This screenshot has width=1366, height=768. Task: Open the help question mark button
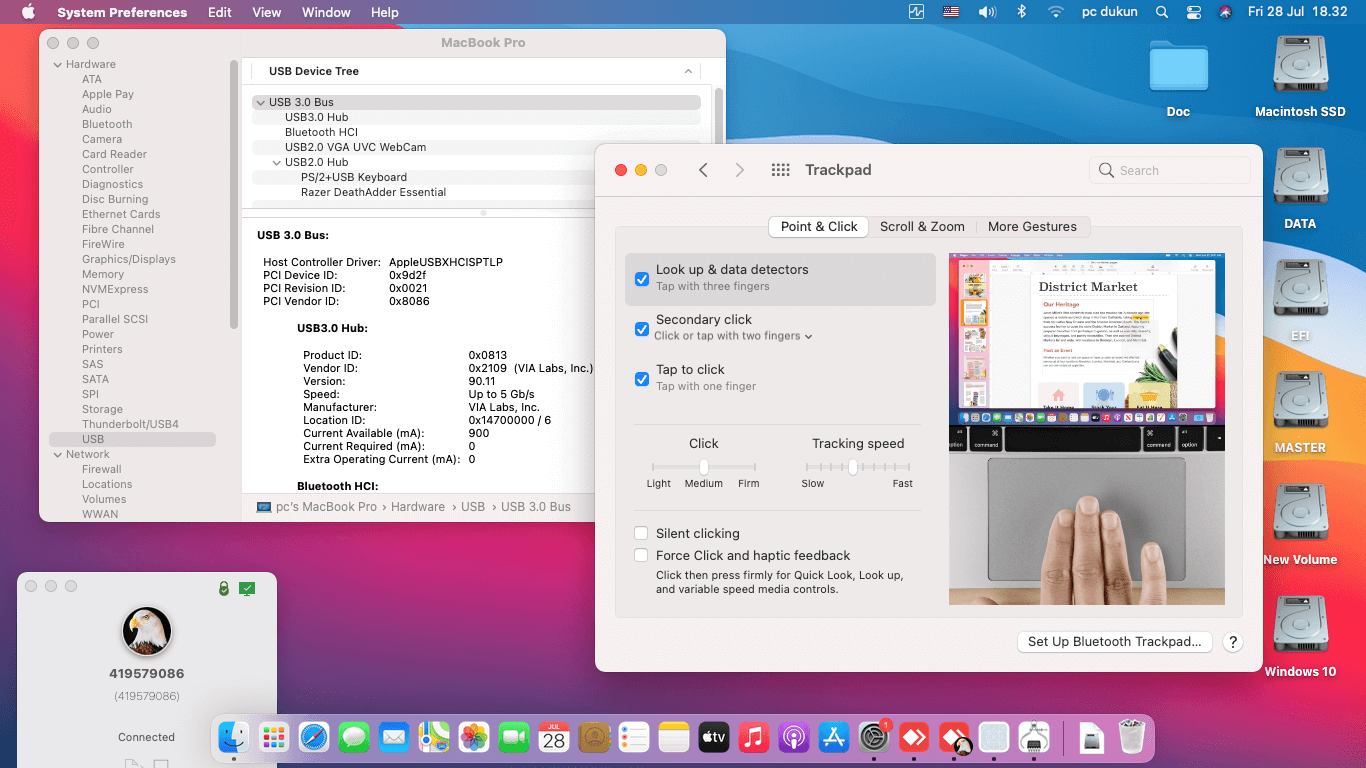[x=1233, y=642]
